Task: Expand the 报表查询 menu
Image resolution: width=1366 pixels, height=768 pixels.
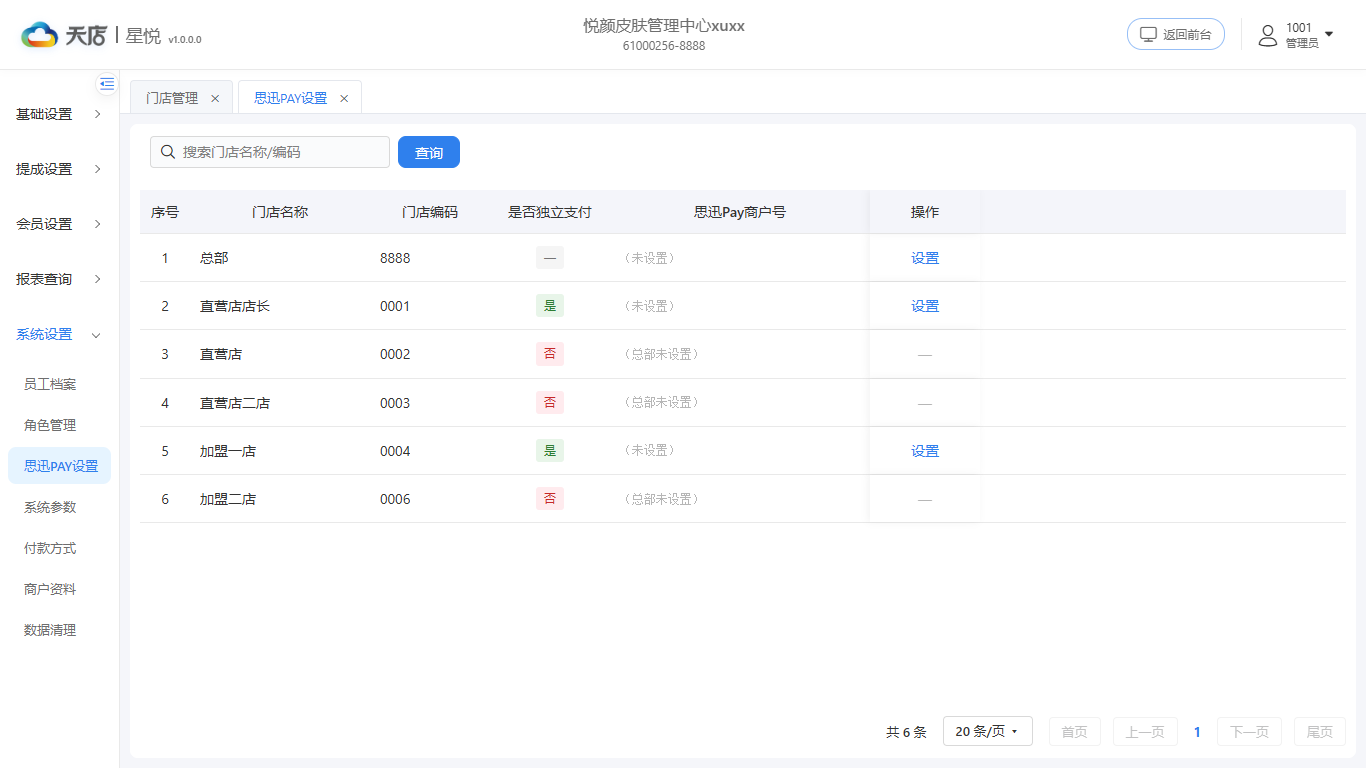Action: tap(59, 279)
